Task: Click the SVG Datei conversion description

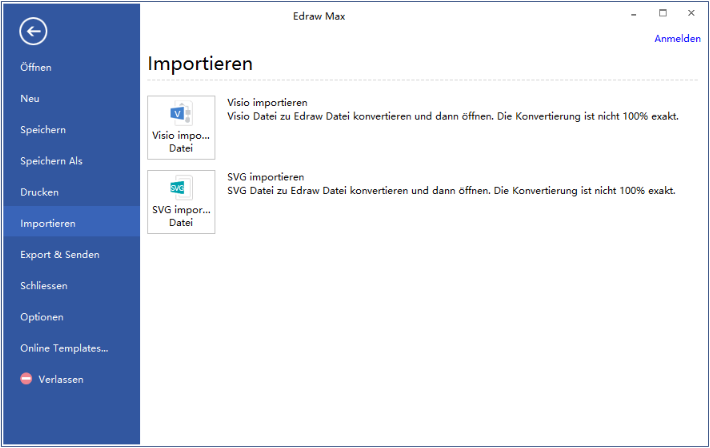Action: pos(451,191)
